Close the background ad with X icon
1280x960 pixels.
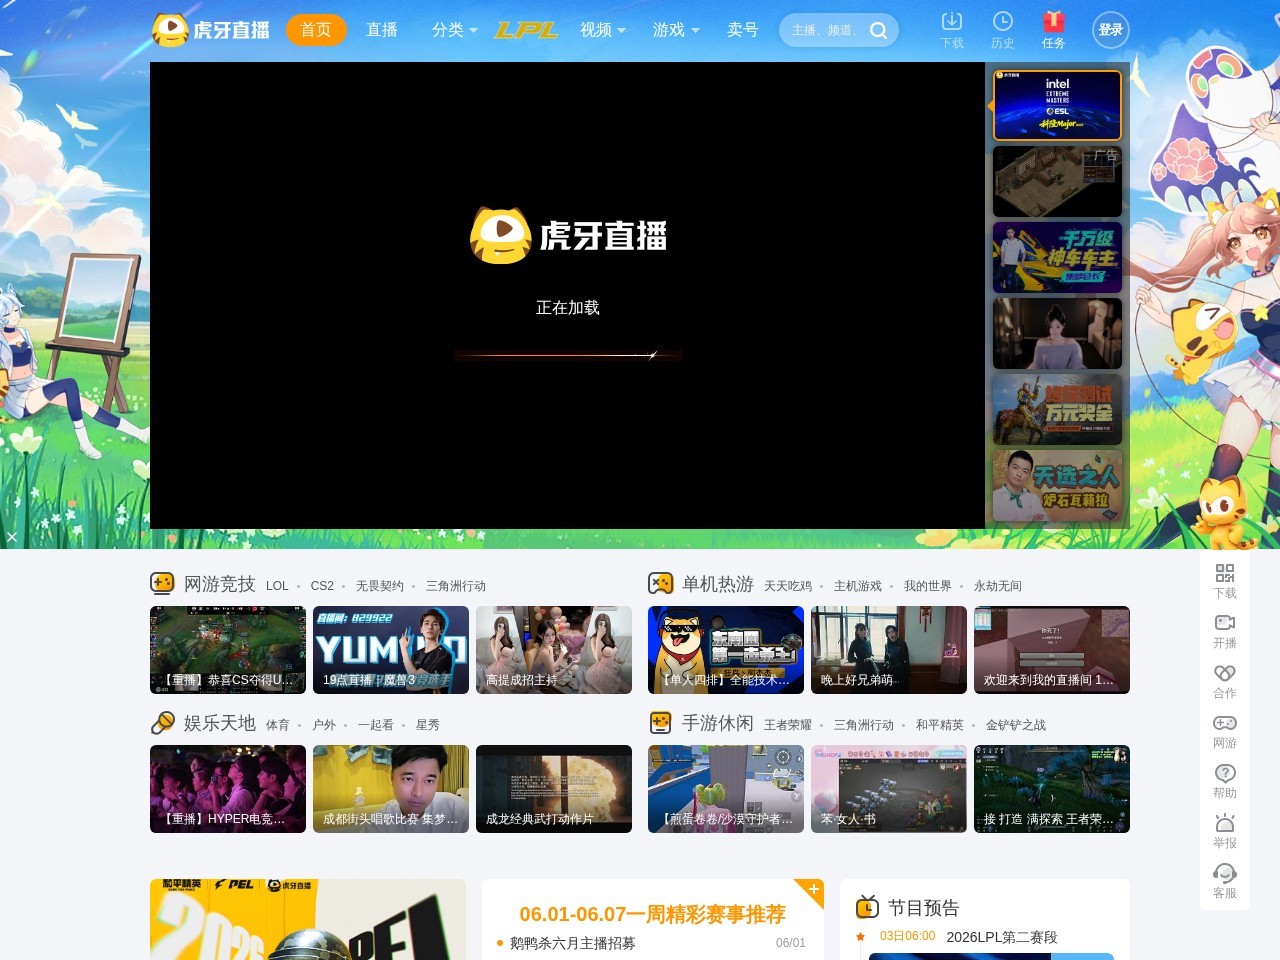[12, 537]
